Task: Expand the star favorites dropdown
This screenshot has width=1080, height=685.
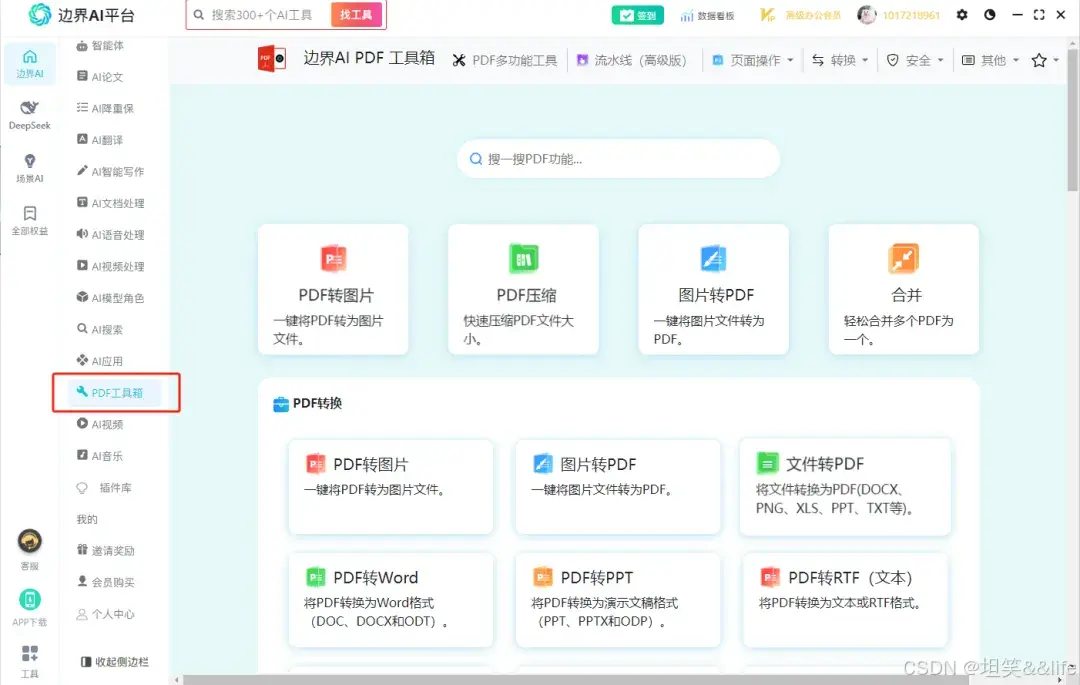Action: tap(1045, 61)
